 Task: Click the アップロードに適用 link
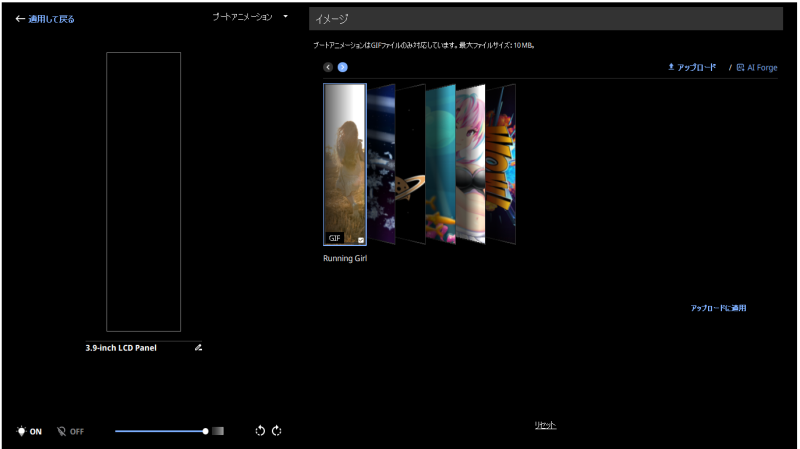point(718,308)
